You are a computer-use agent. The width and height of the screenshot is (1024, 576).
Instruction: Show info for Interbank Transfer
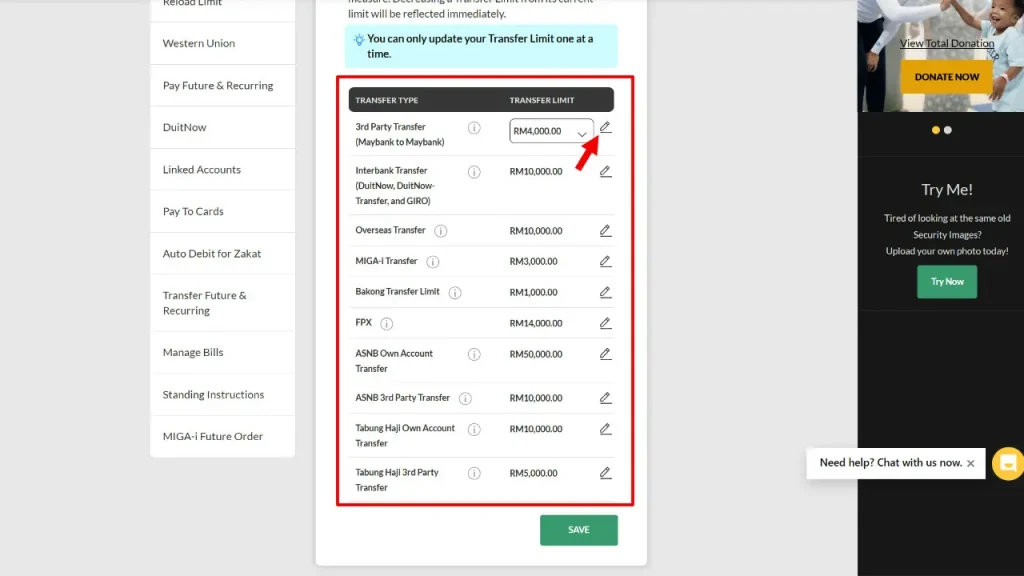coord(474,172)
